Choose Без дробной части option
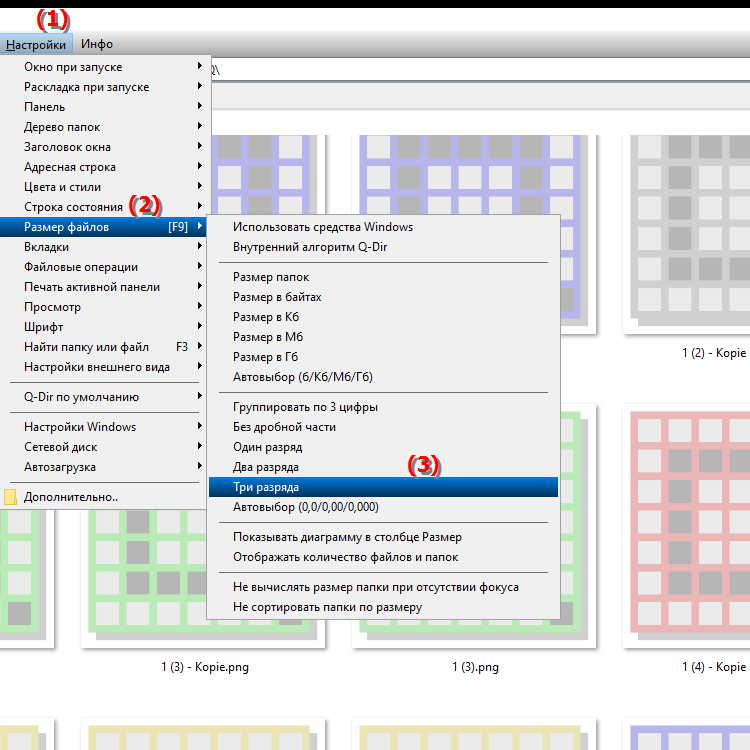 pos(284,427)
